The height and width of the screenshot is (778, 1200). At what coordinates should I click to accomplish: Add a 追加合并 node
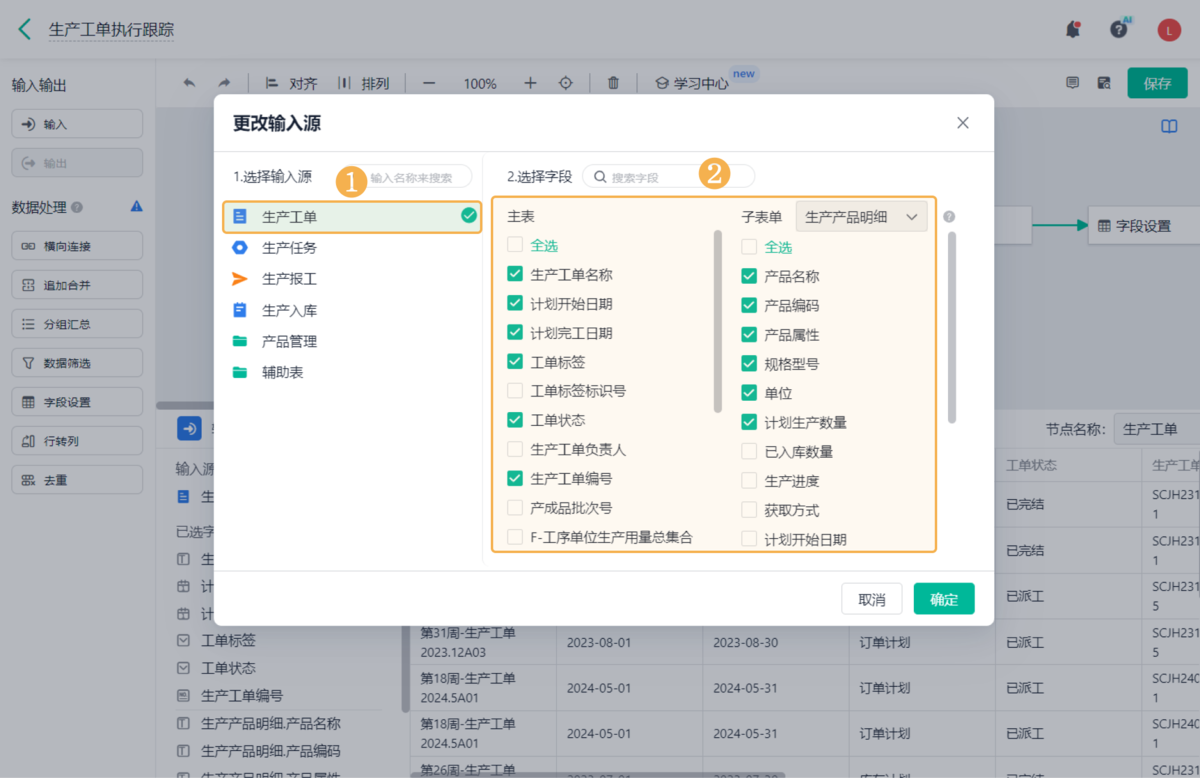click(x=77, y=285)
